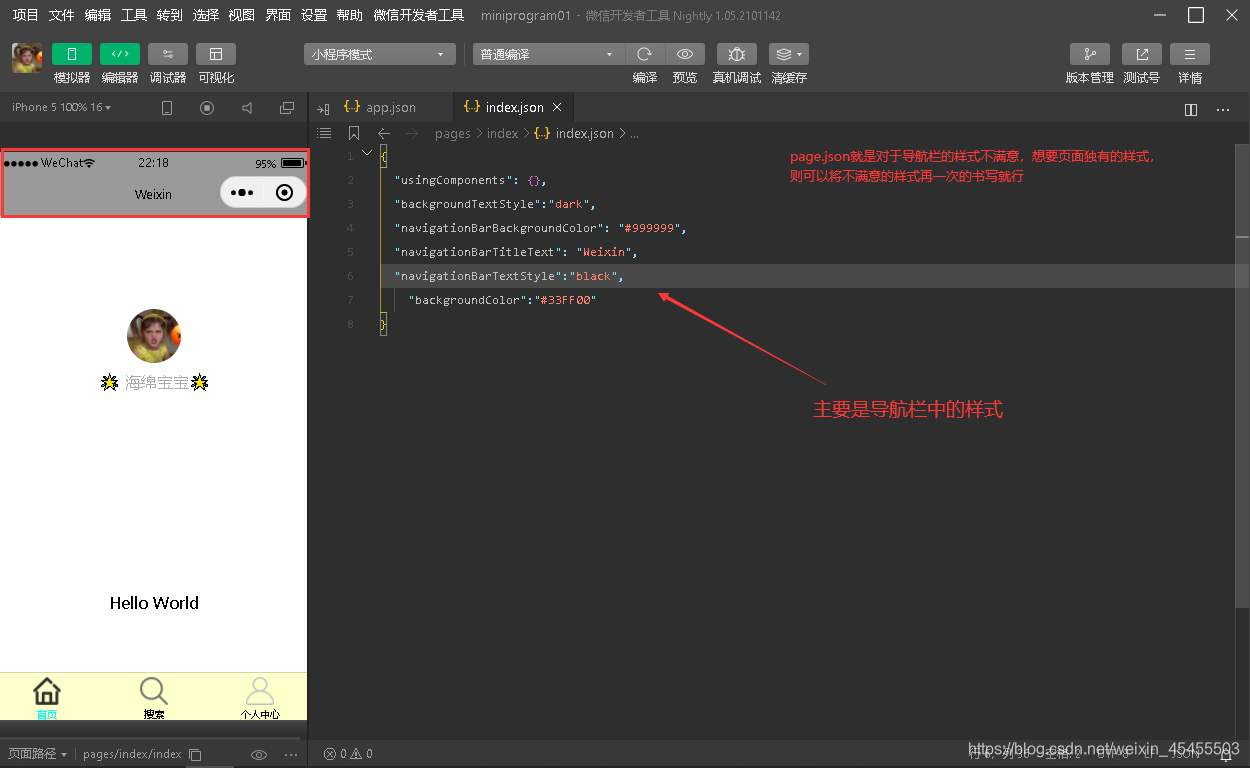Close the index.json tab
This screenshot has height=768, width=1250.
click(557, 107)
